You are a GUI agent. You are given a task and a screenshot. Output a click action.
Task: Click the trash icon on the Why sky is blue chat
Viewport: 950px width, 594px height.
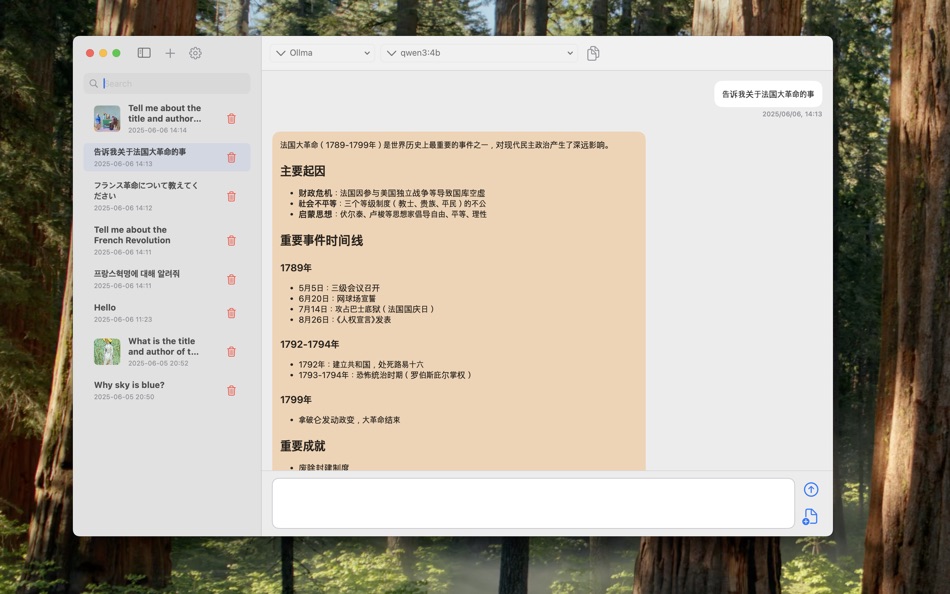[231, 389]
